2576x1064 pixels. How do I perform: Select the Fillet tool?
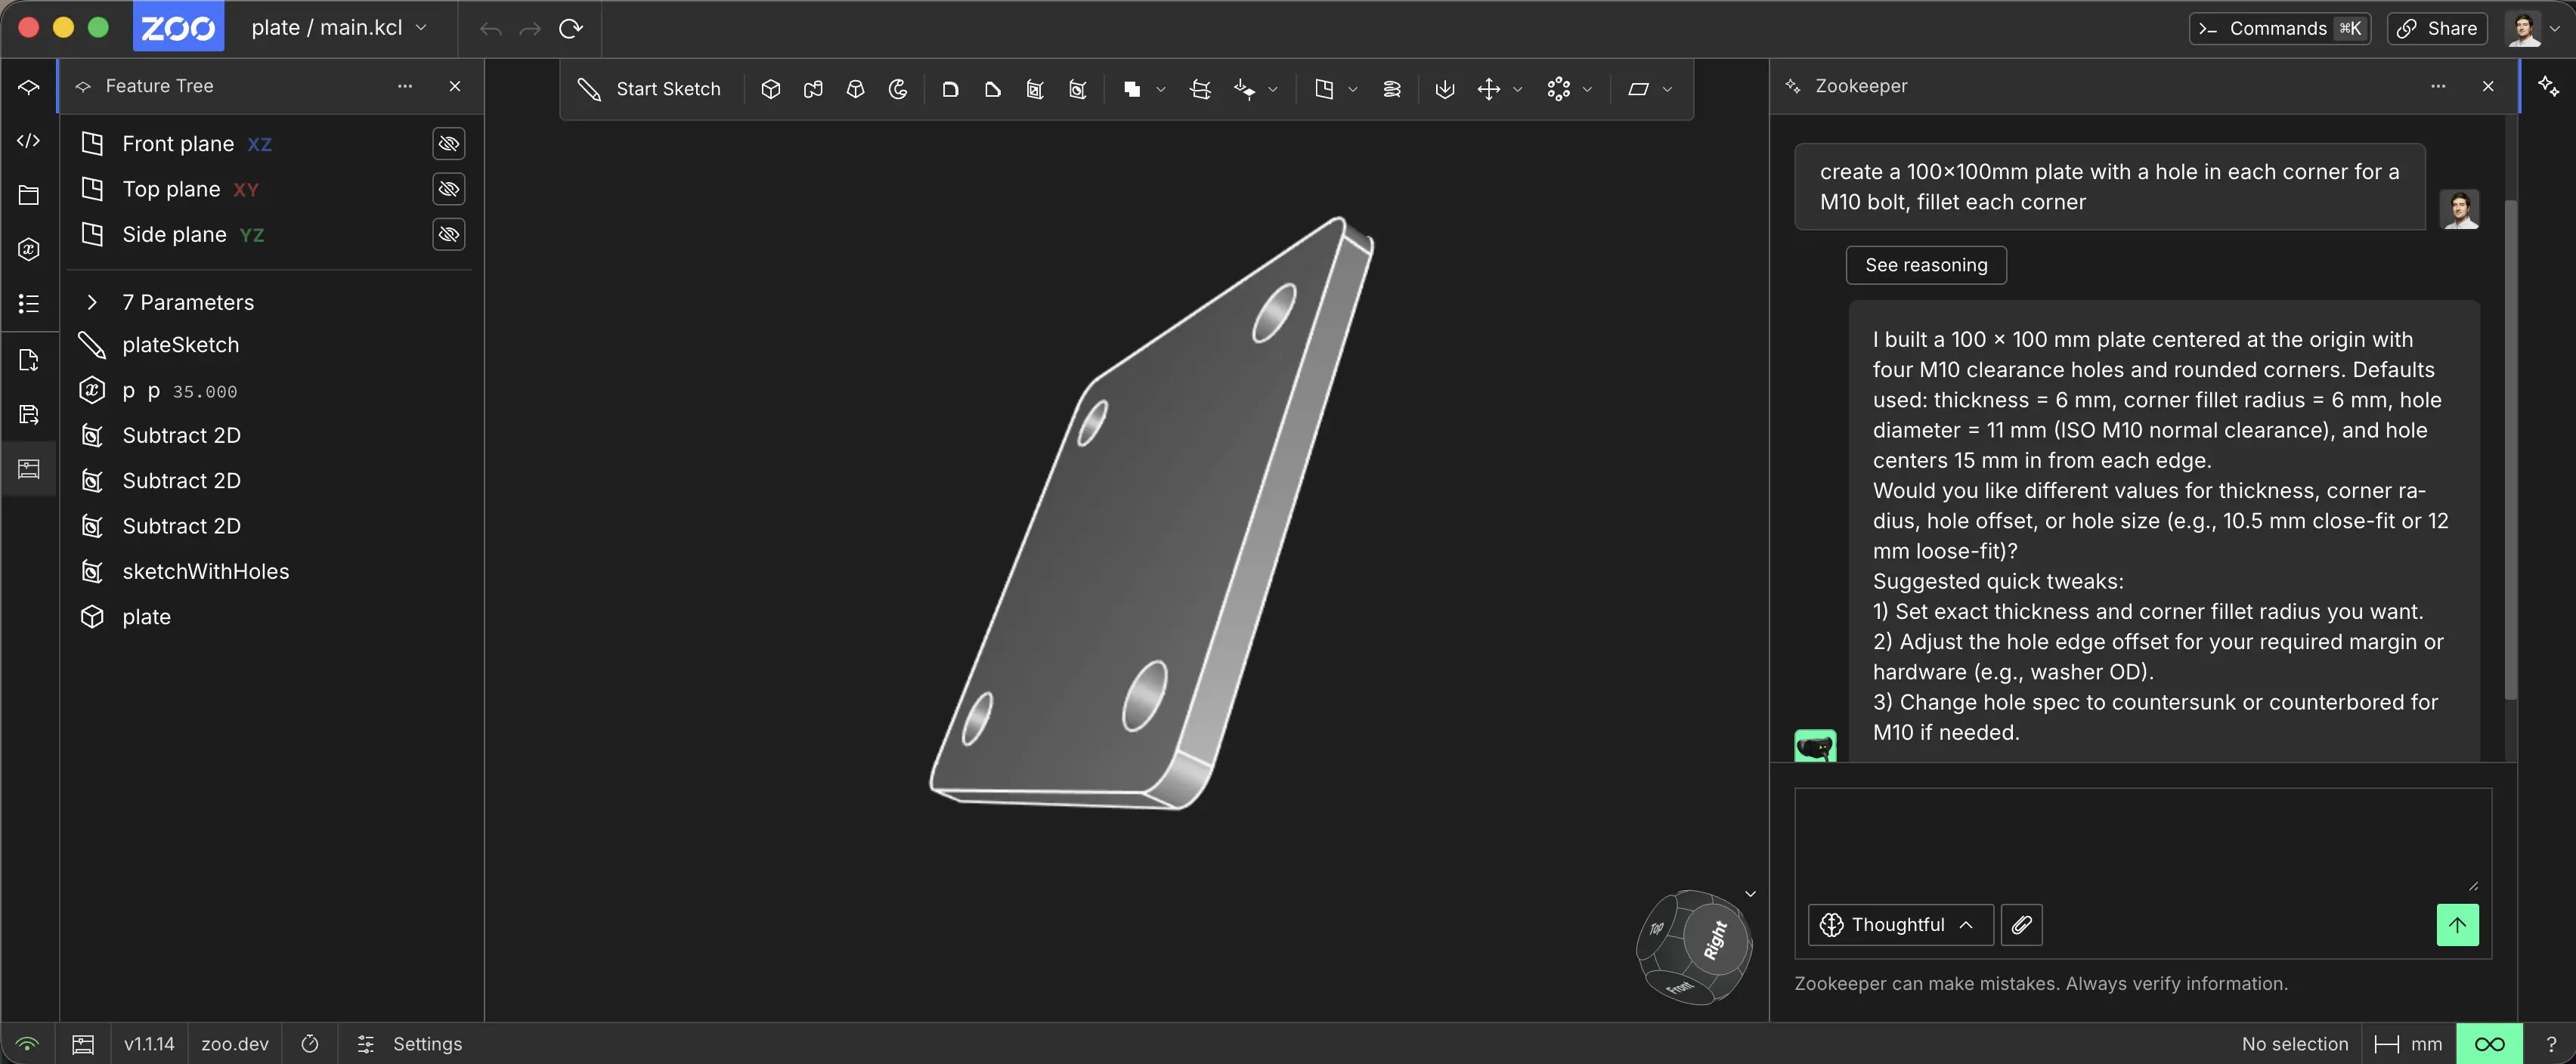pos(950,89)
